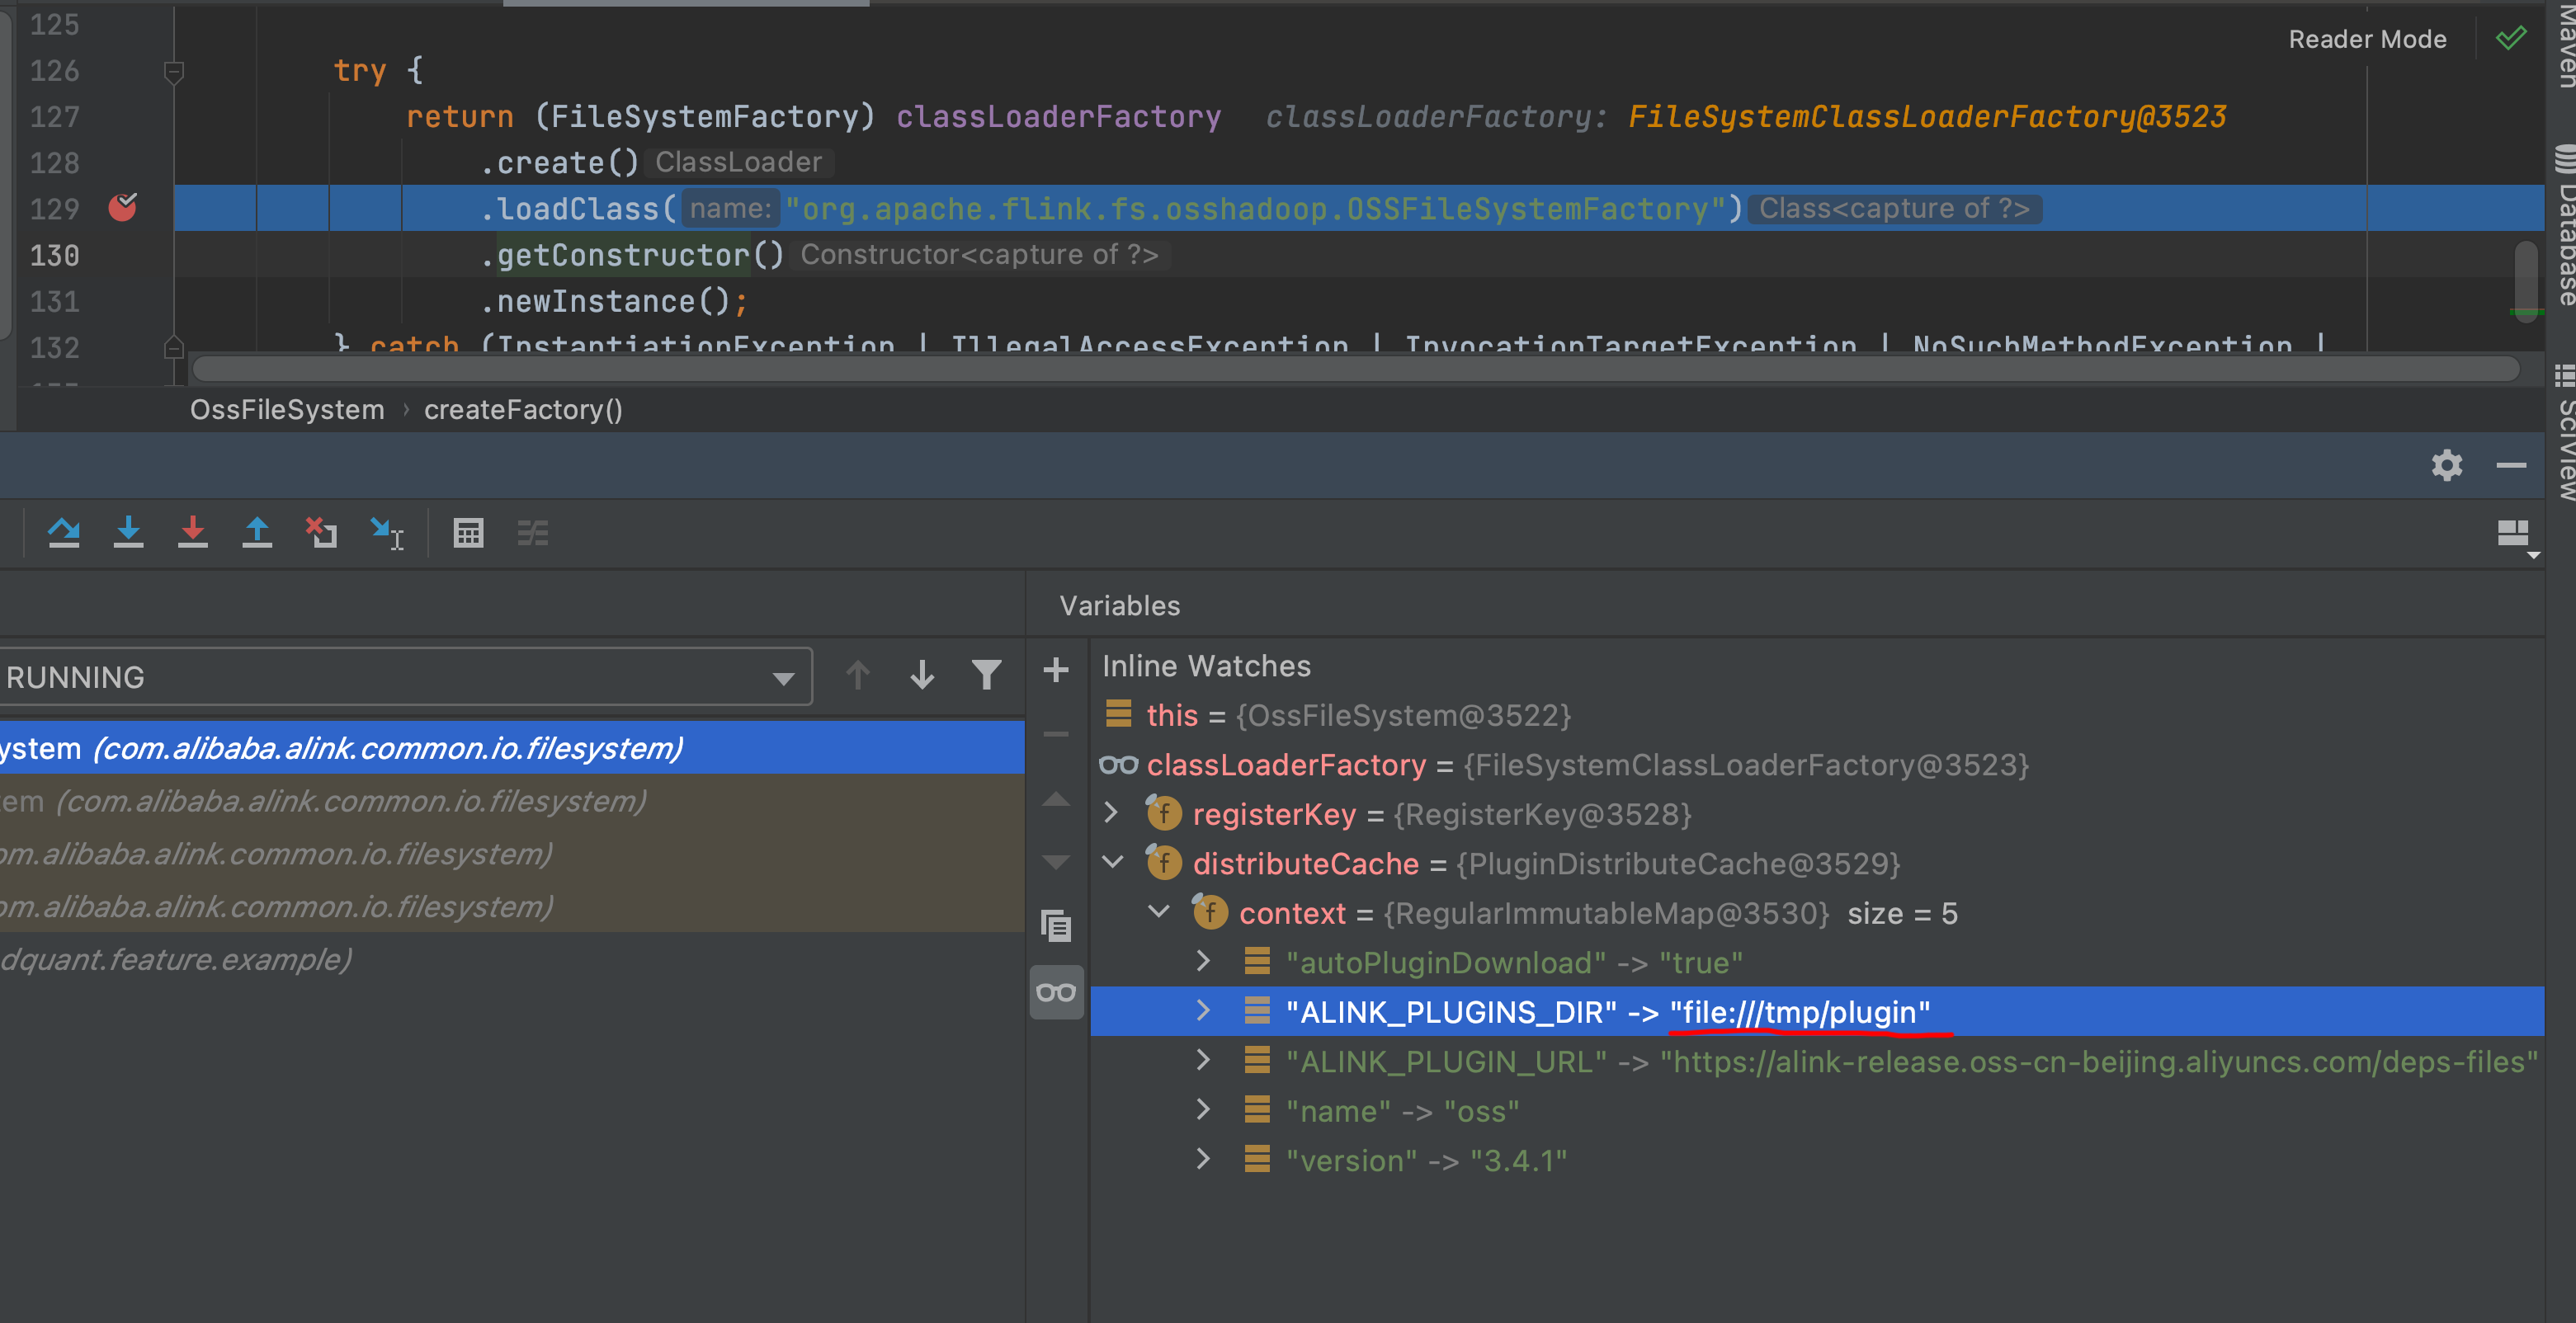The height and width of the screenshot is (1323, 2576).
Task: Click the Force Step Into red arrow
Action: pos(192,532)
